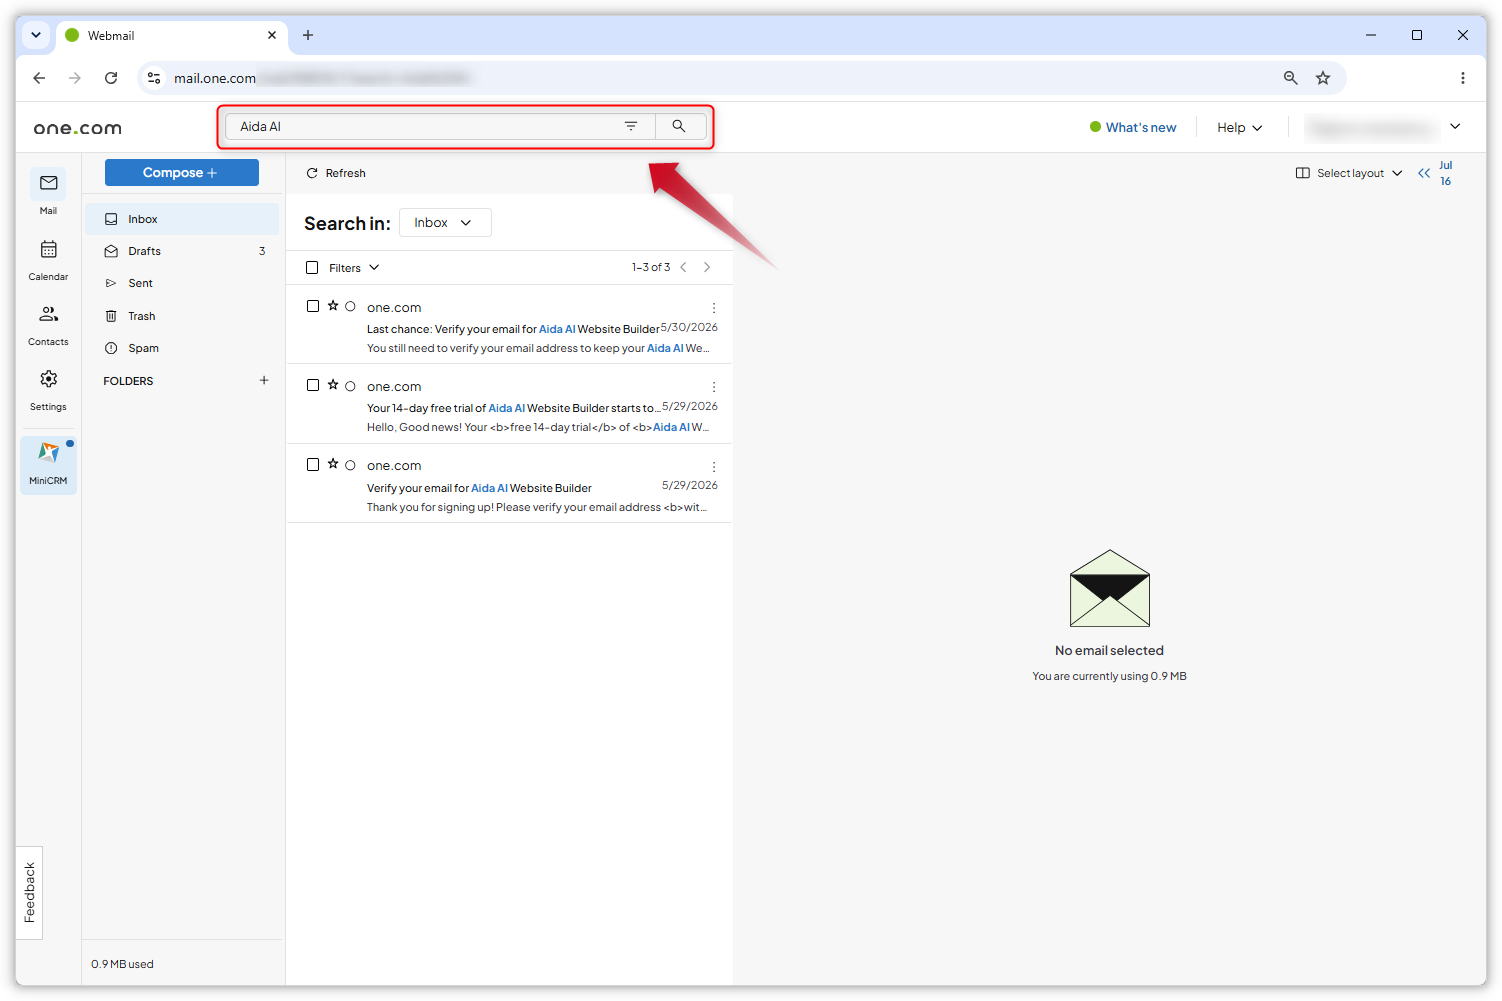The width and height of the screenshot is (1502, 1001).
Task: Open the Drafts folder
Action: (x=182, y=251)
